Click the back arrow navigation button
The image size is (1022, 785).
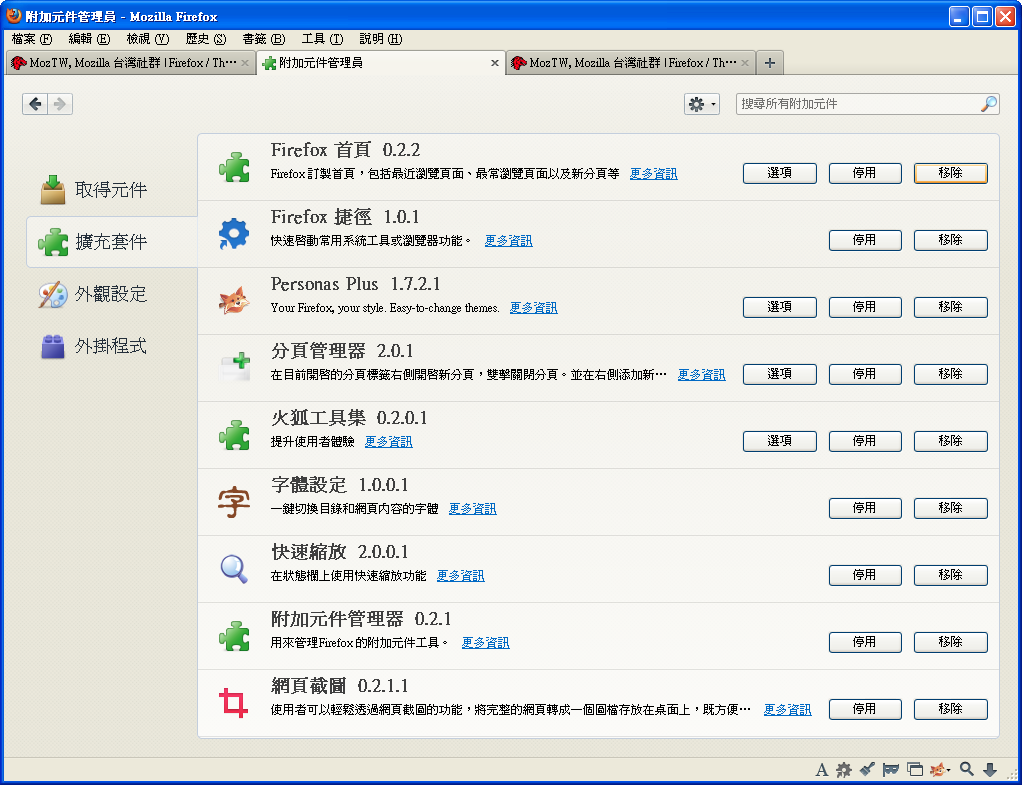coord(35,104)
